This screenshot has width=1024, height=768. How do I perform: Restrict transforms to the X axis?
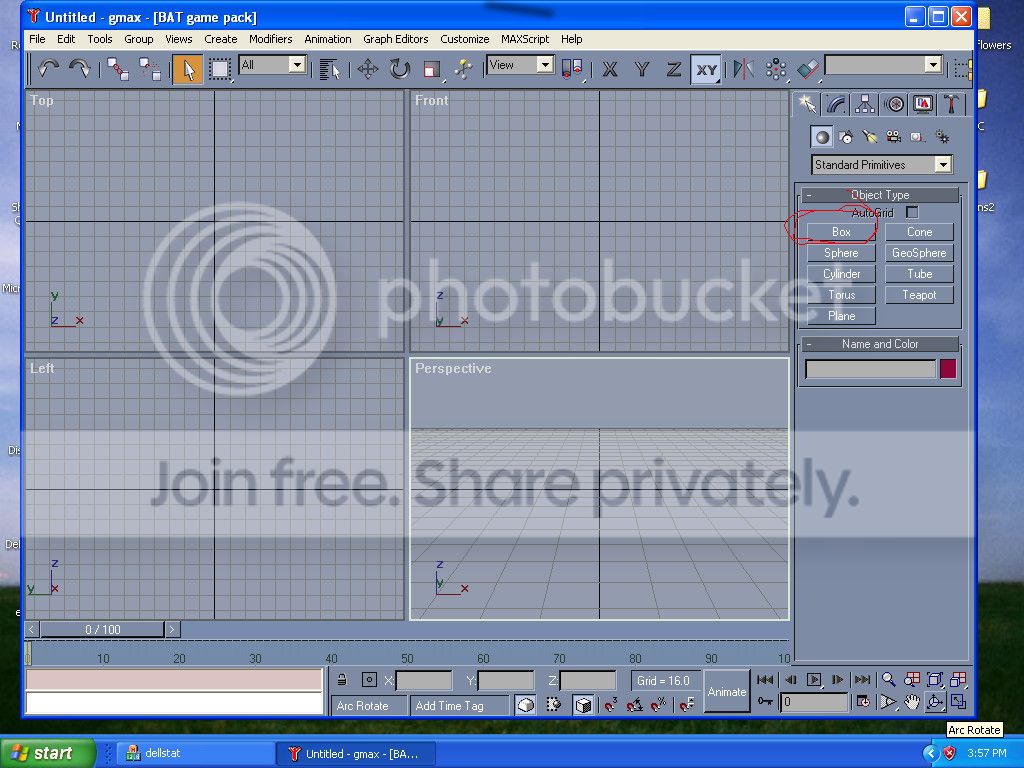click(610, 69)
